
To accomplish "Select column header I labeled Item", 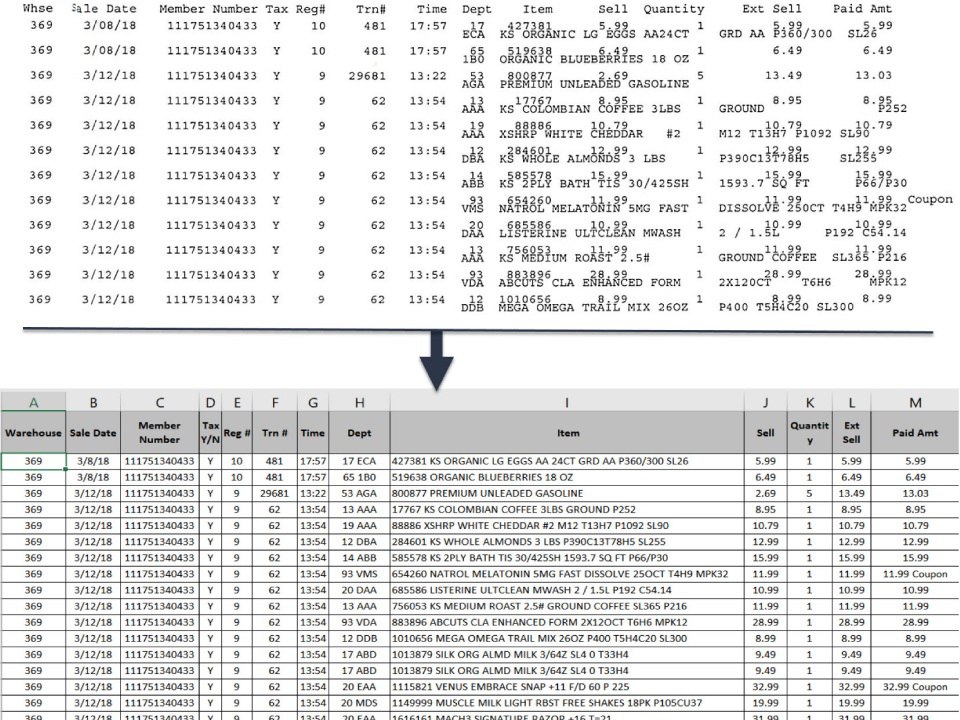I will (x=568, y=402).
